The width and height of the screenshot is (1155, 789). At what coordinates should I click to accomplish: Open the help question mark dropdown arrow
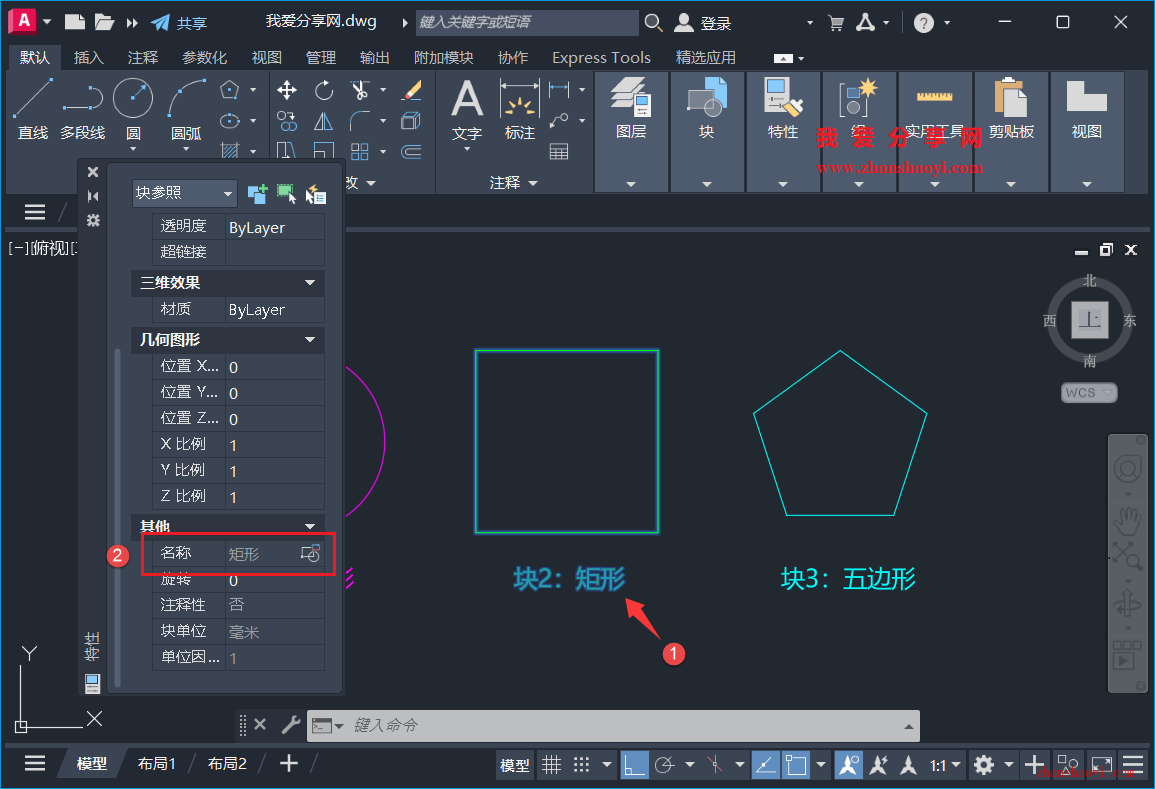947,23
